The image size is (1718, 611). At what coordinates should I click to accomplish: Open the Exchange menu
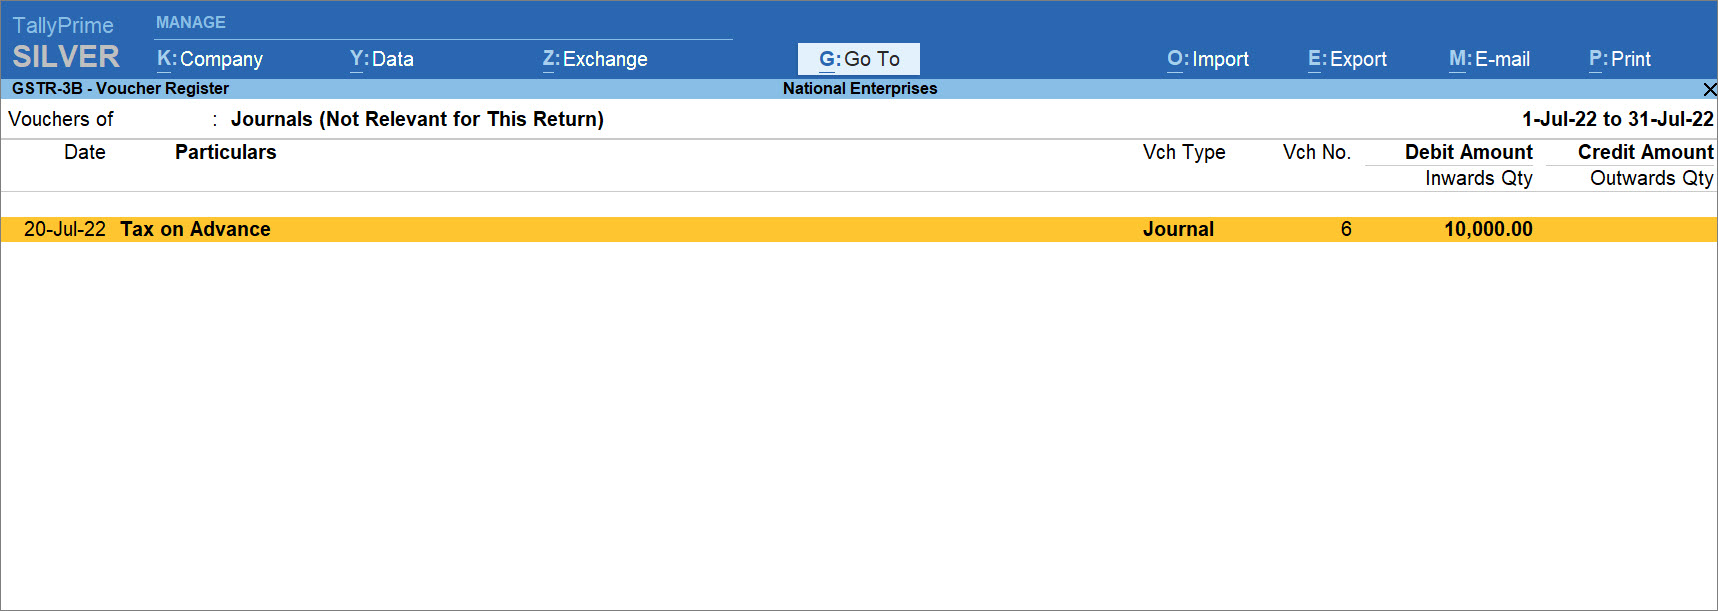point(595,59)
